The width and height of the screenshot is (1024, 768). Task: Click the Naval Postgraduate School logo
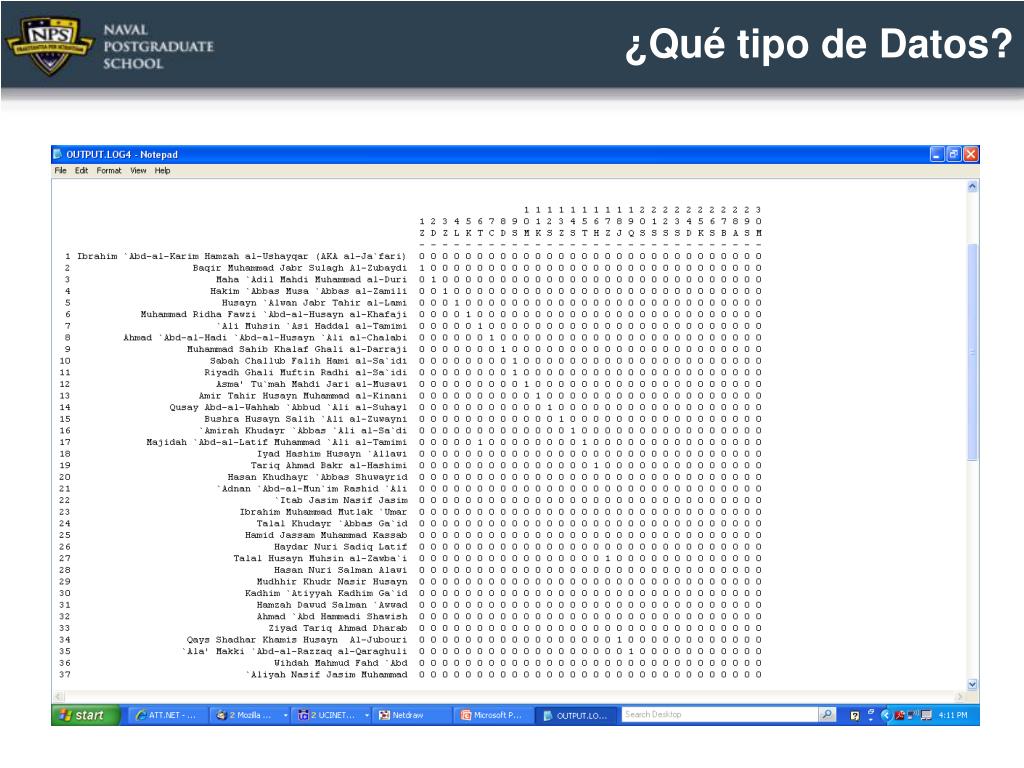(111, 45)
